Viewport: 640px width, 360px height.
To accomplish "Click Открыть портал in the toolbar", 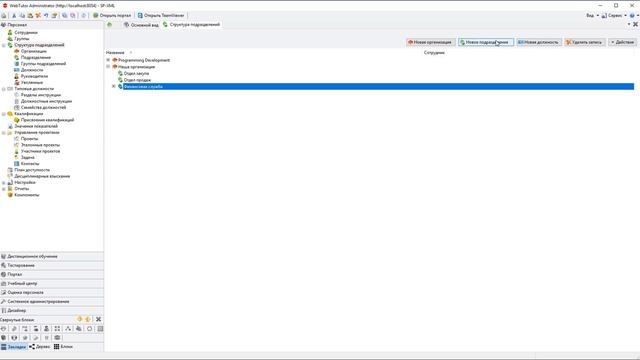I will pyautogui.click(x=112, y=16).
